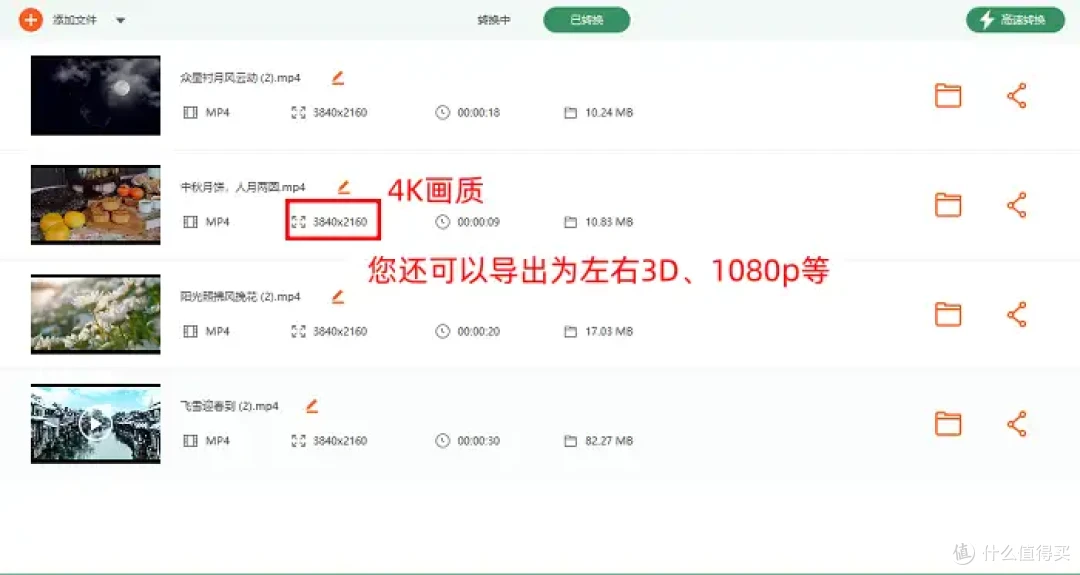Open the output folder for the 10.24 MB video
This screenshot has height=575, width=1080.
tap(948, 96)
